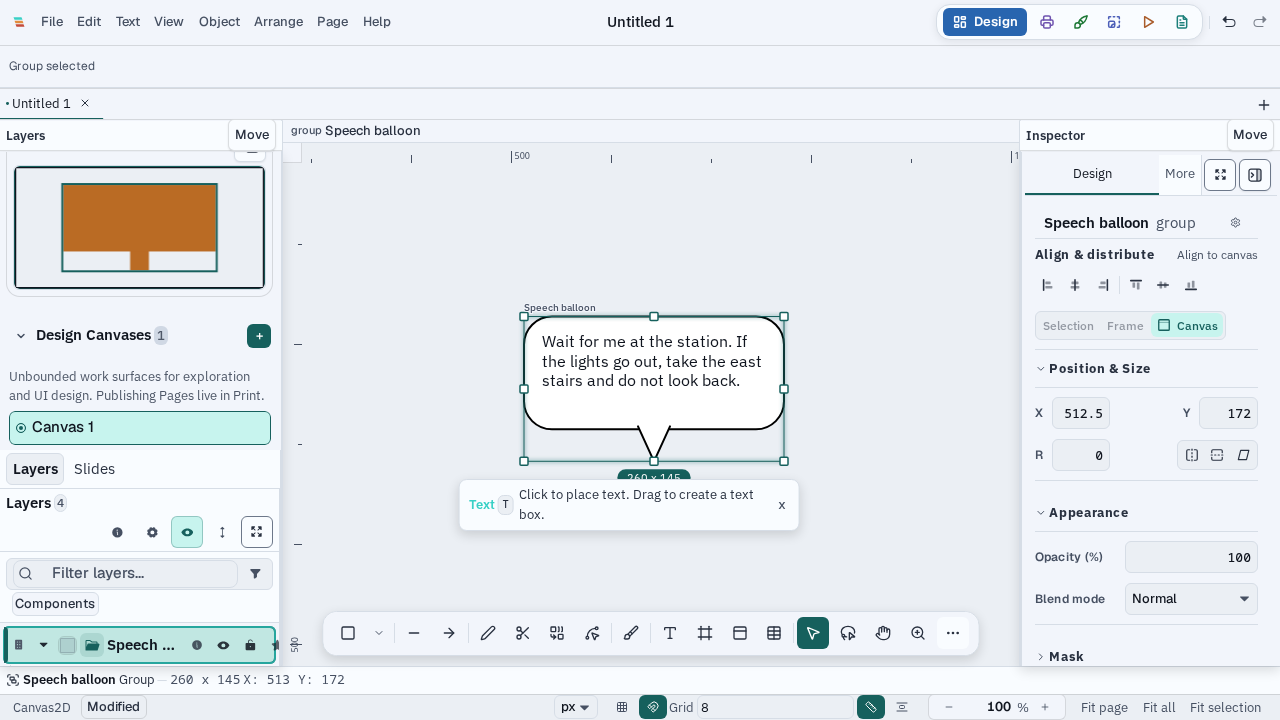Switch to the More tab in Inspector
This screenshot has height=720, width=1280.
[1180, 174]
